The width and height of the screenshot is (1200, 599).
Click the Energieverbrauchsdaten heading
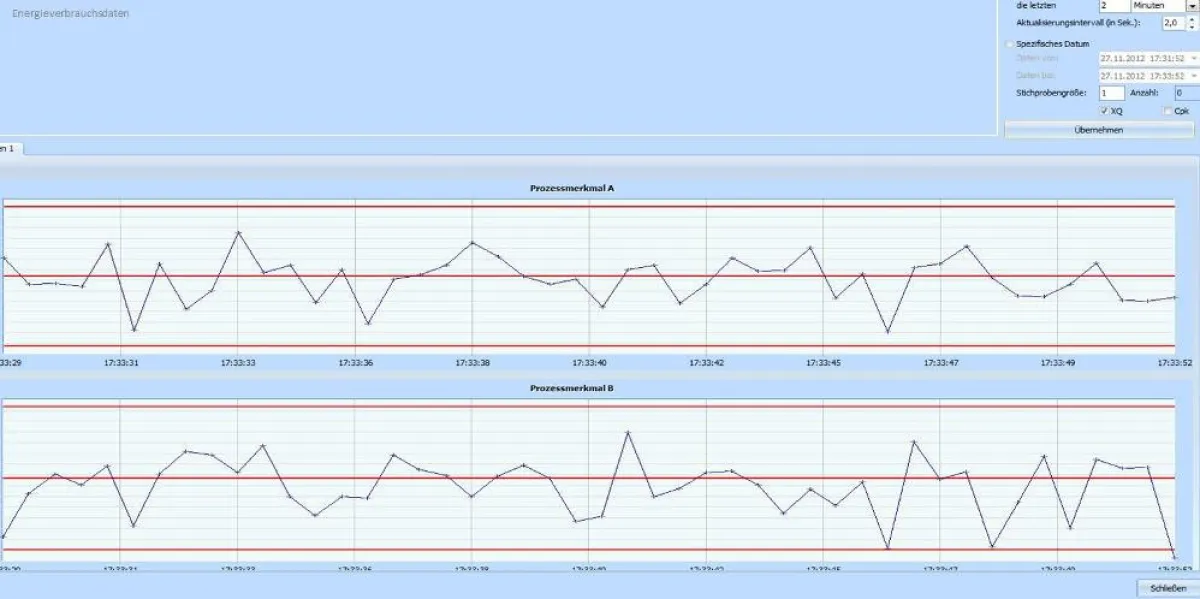[x=70, y=14]
